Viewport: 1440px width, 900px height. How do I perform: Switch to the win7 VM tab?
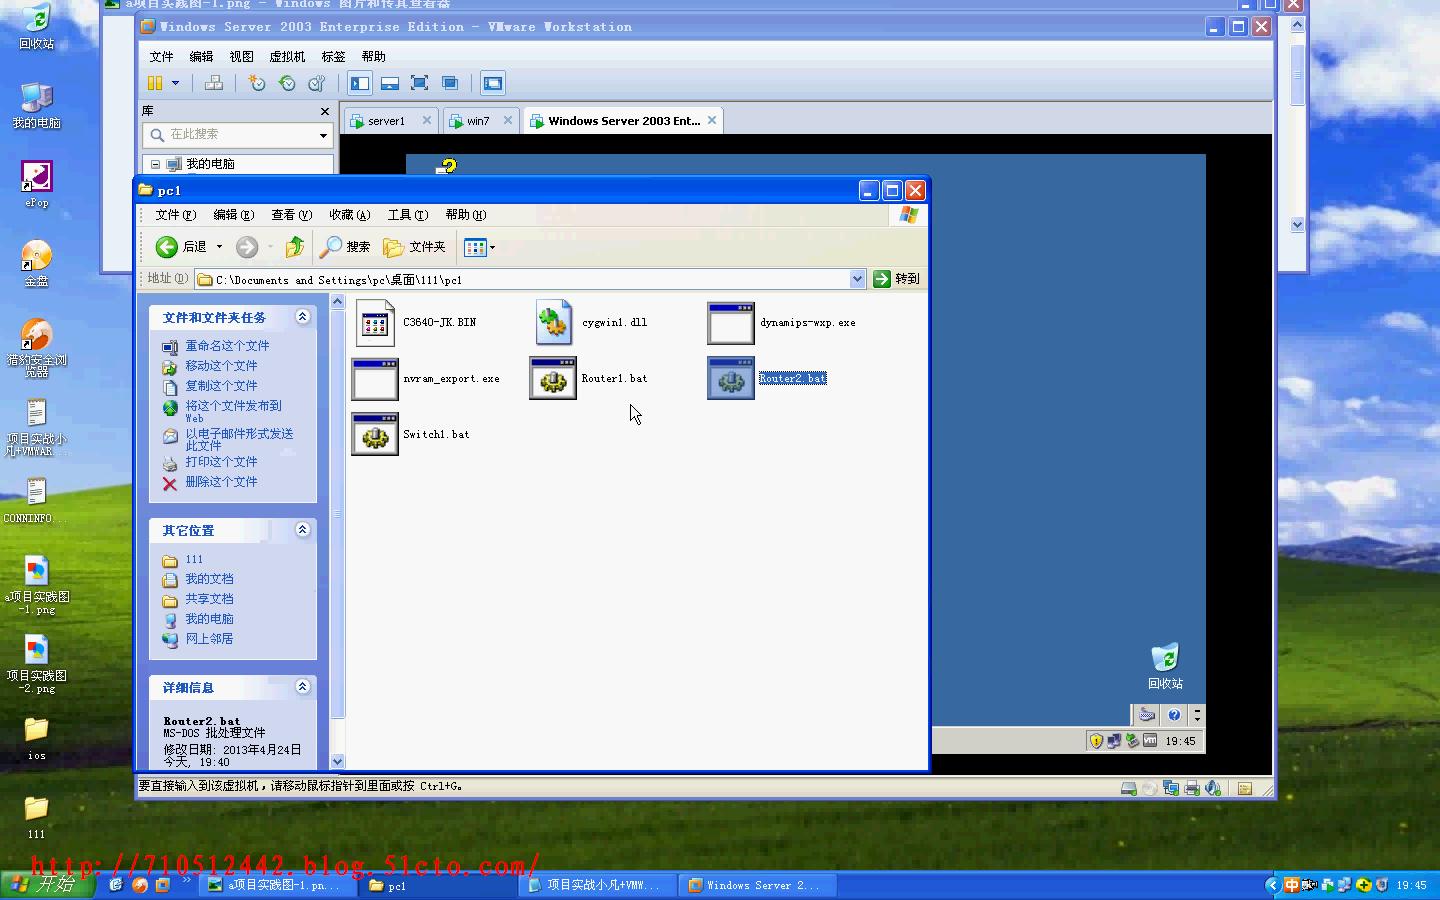pyautogui.click(x=478, y=121)
